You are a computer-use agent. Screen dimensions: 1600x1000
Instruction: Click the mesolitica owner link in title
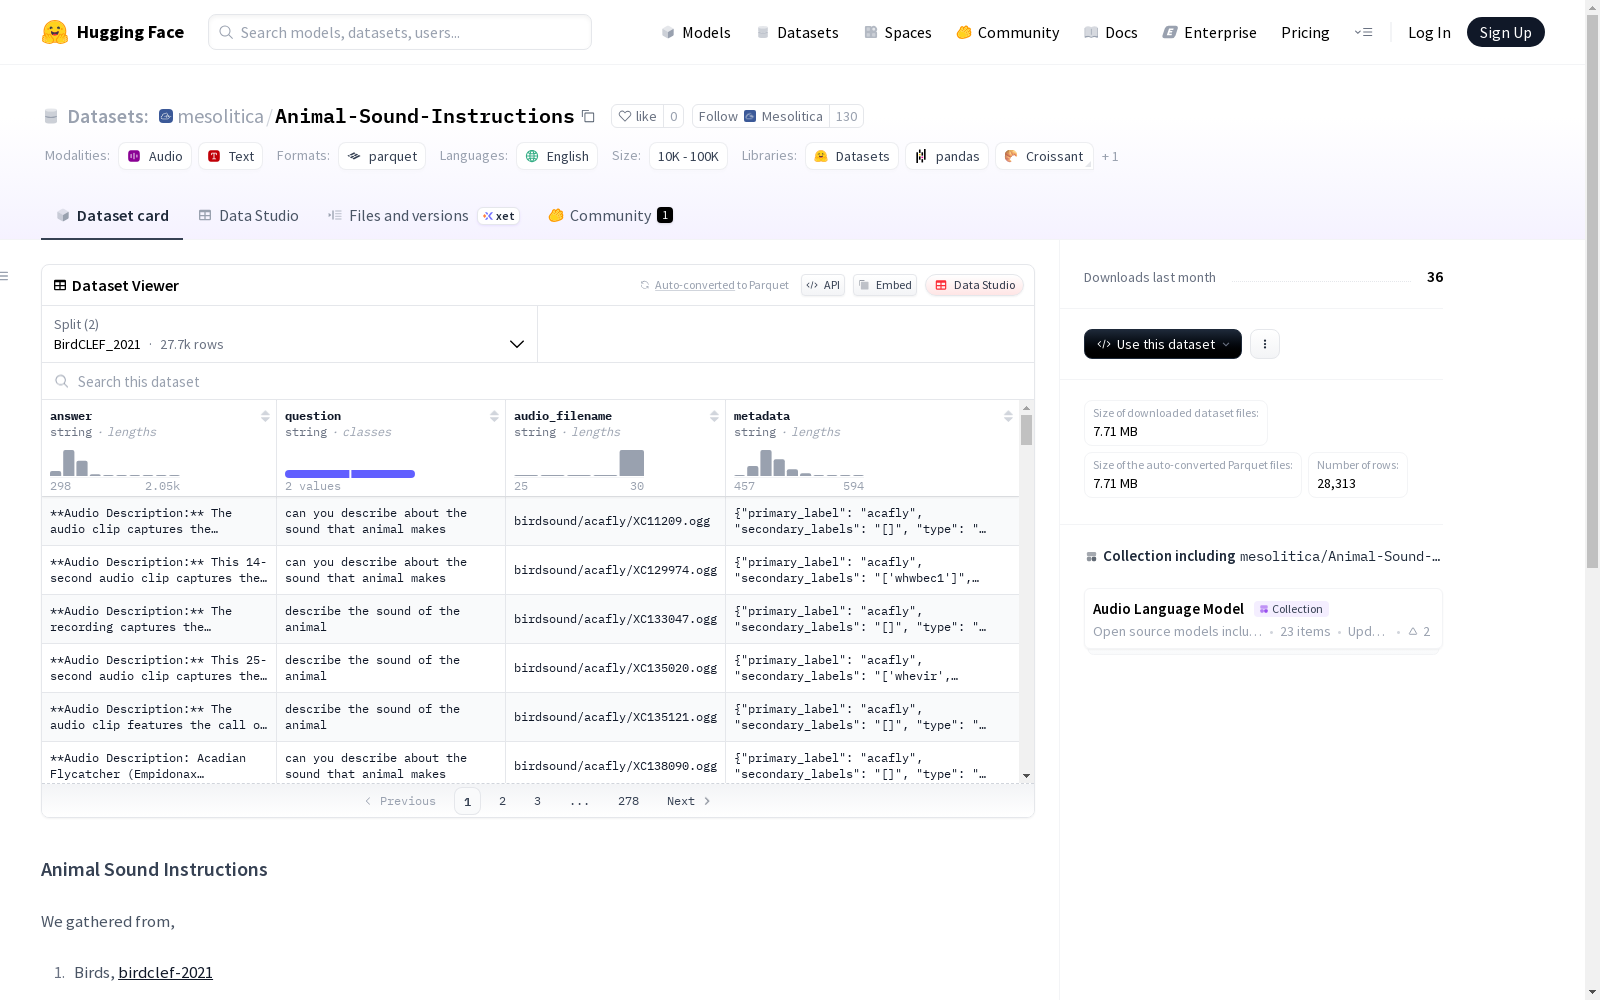point(220,116)
